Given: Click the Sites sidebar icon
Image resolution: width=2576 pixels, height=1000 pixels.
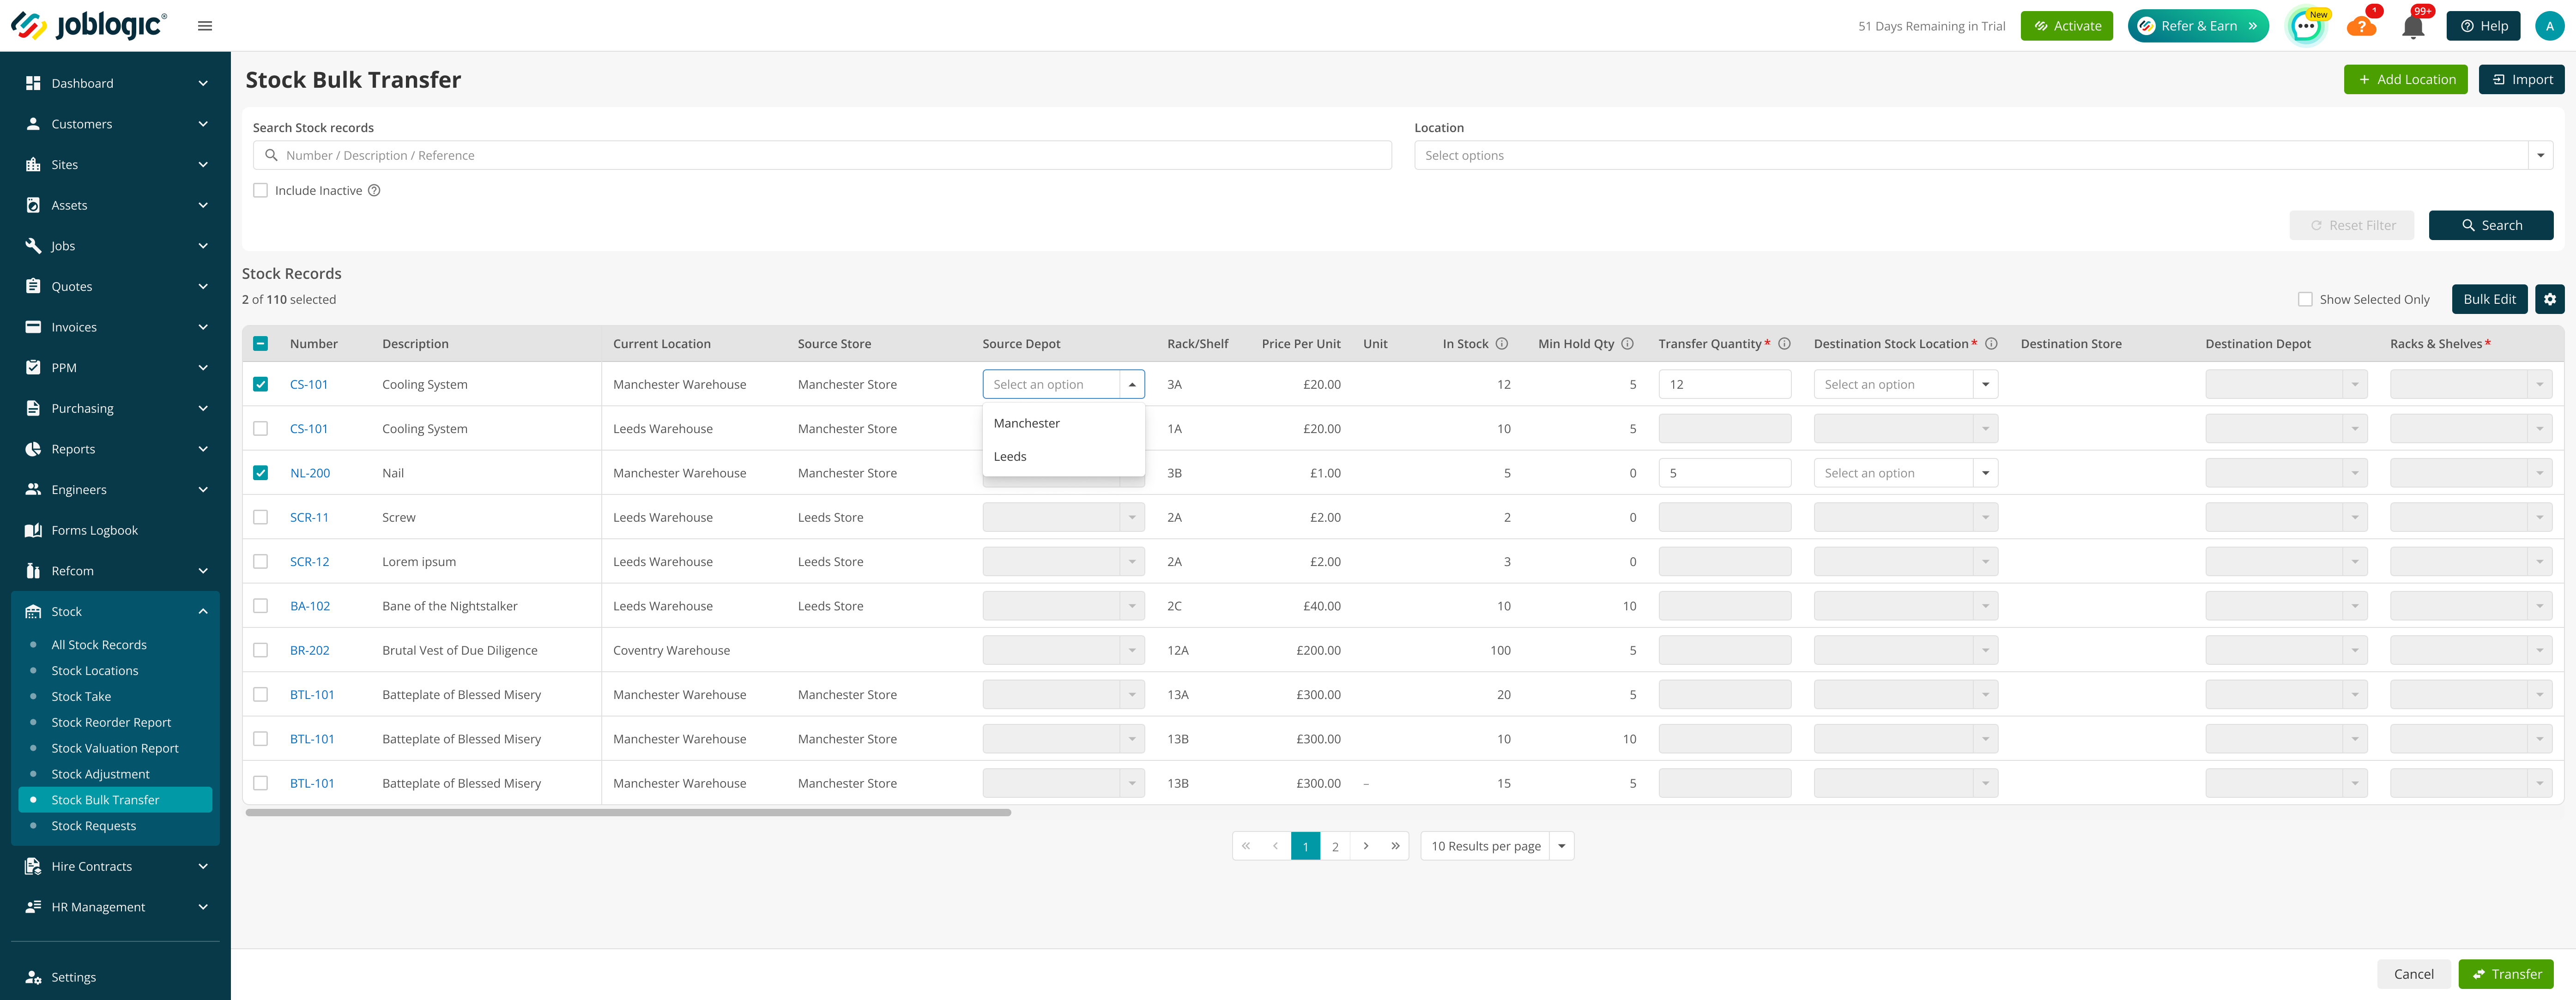Looking at the screenshot, I should click(33, 165).
